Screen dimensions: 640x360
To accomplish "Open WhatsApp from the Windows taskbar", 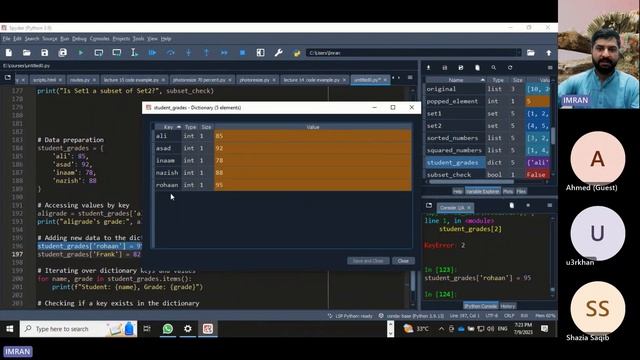I will pyautogui.click(x=167, y=329).
